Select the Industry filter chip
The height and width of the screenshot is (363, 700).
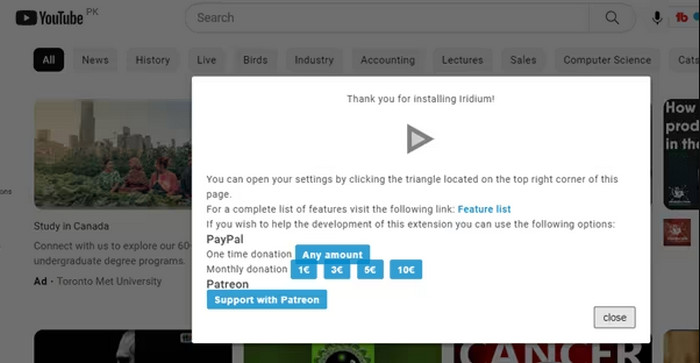coord(314,60)
